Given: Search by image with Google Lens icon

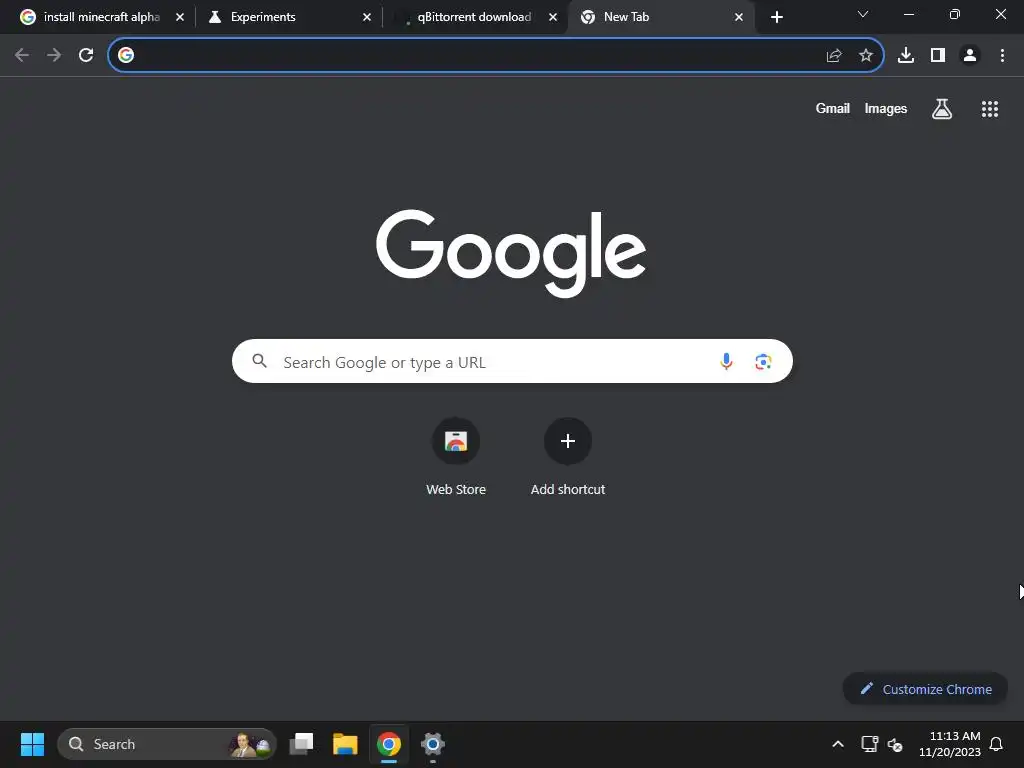Looking at the screenshot, I should 763,361.
